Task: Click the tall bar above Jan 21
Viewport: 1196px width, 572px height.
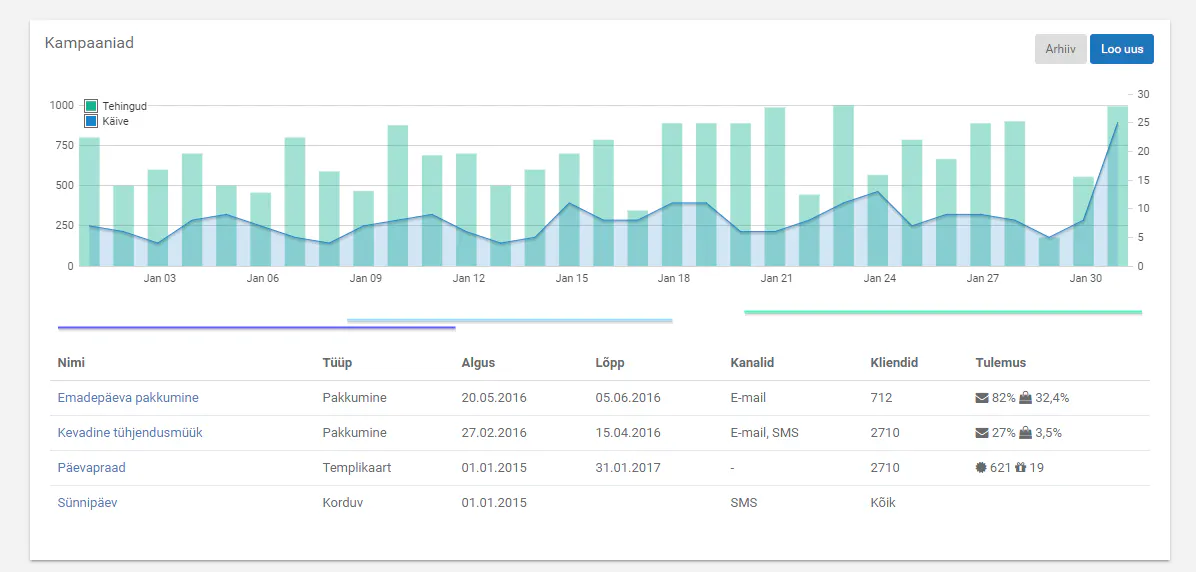Action: pos(775,187)
